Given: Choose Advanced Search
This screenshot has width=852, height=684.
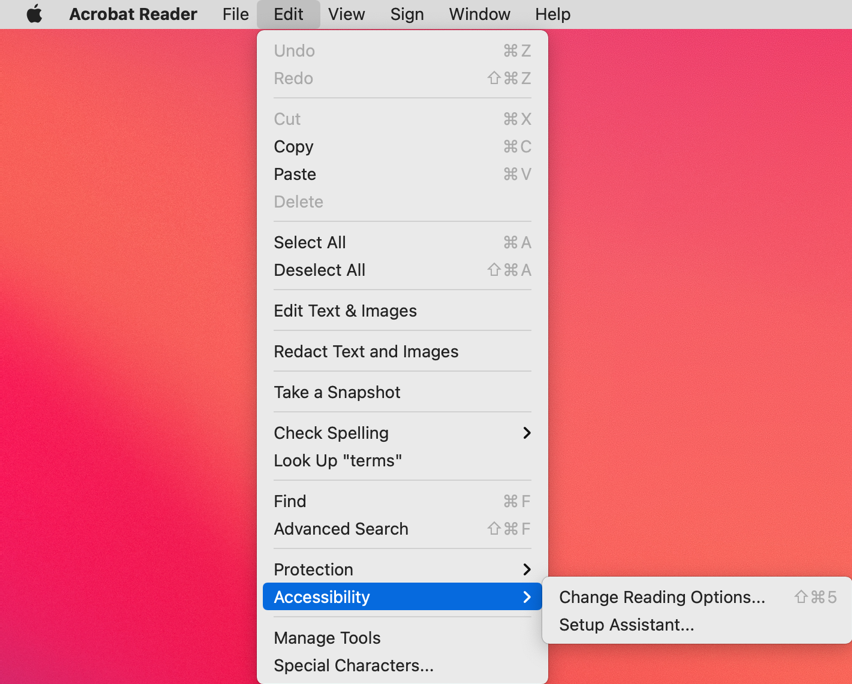Looking at the screenshot, I should pos(402,529).
